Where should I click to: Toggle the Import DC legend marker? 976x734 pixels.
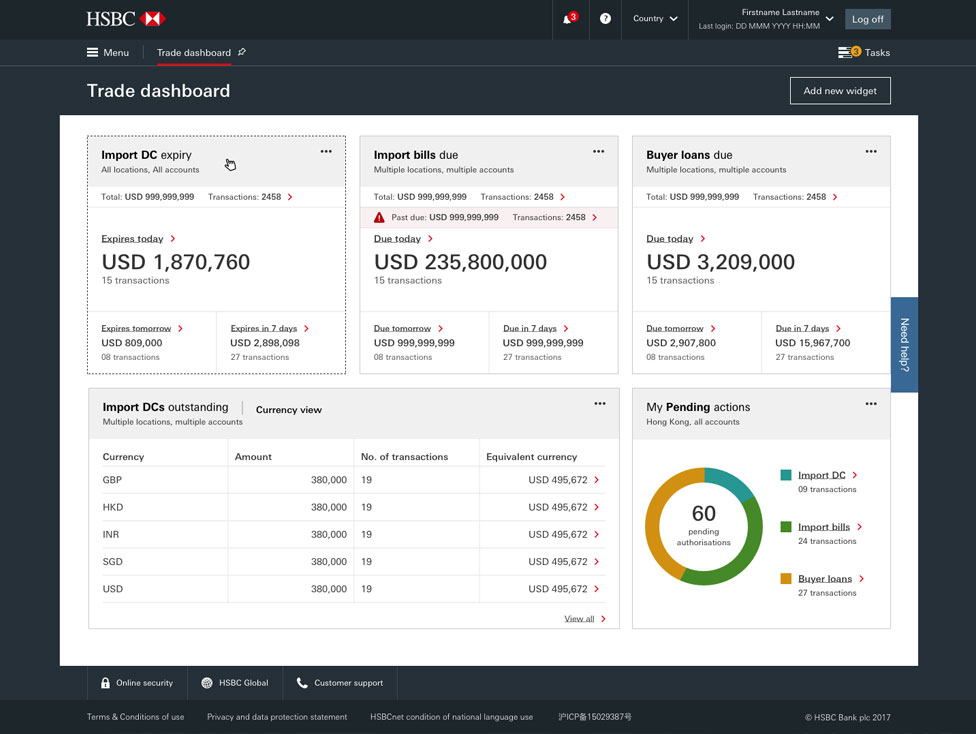click(786, 474)
